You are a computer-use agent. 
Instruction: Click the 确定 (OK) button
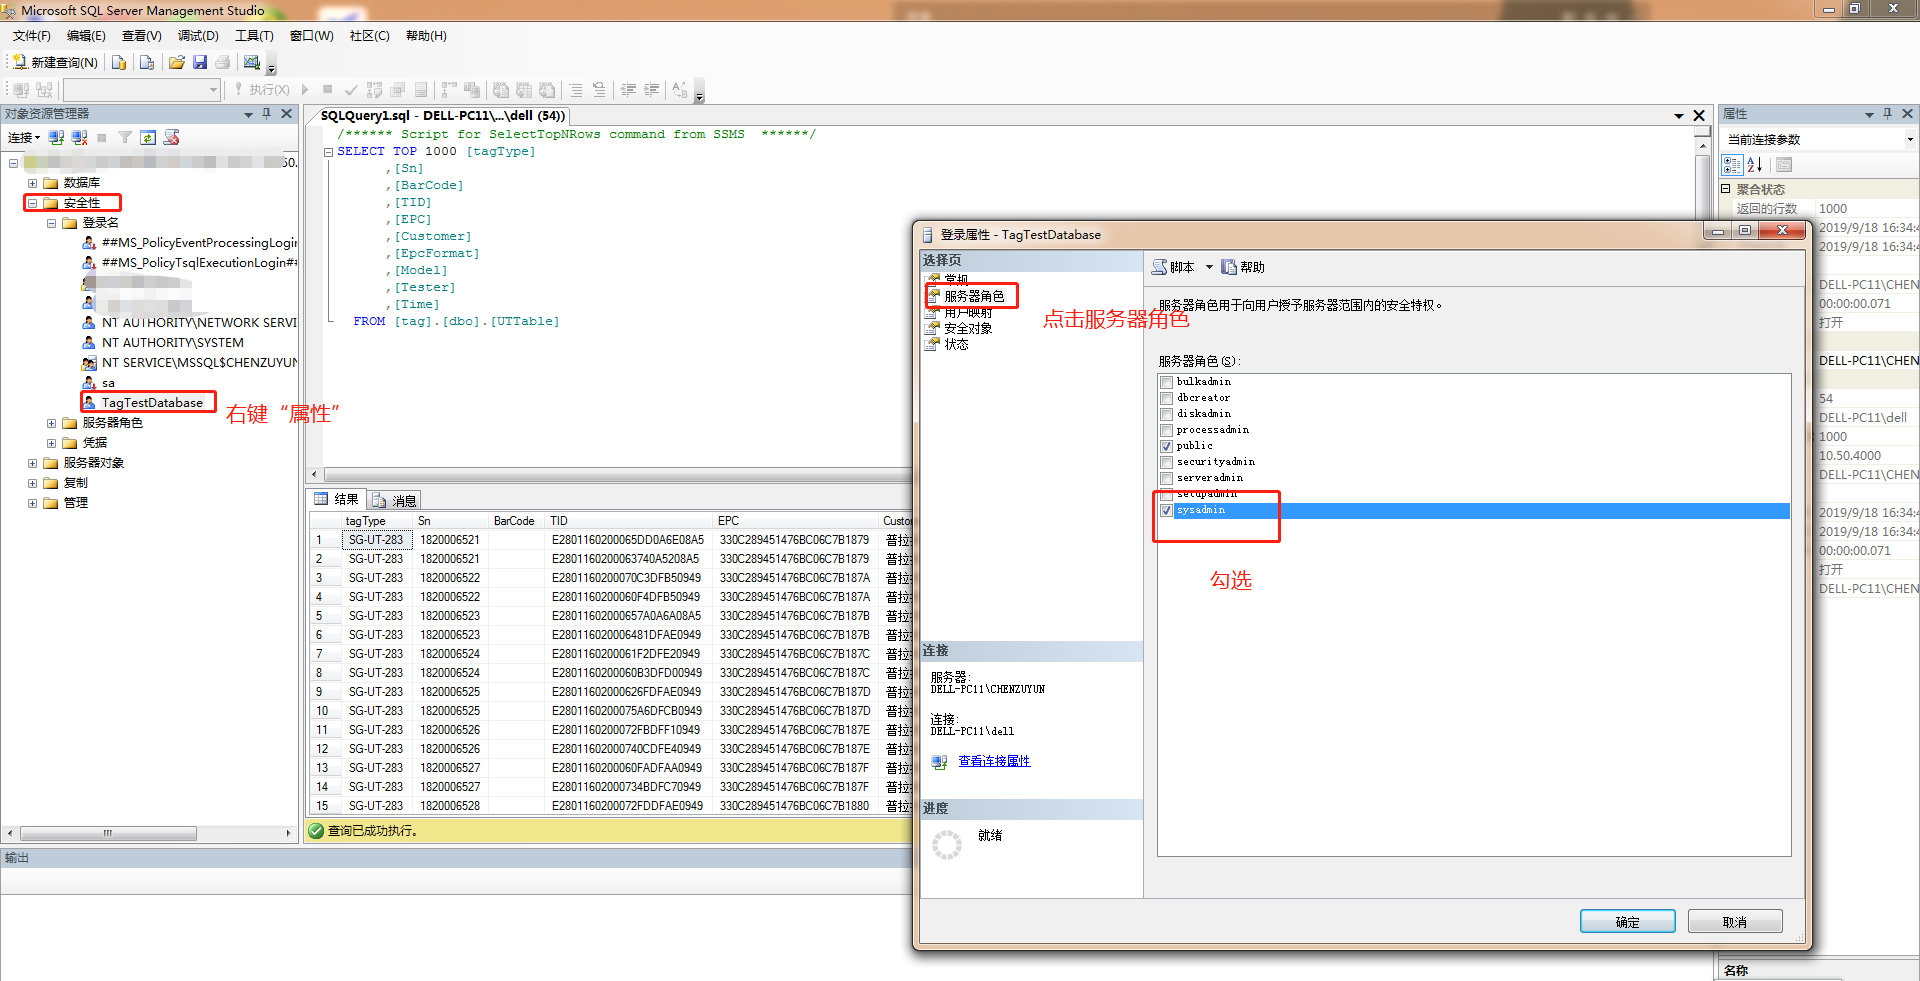tap(1627, 922)
